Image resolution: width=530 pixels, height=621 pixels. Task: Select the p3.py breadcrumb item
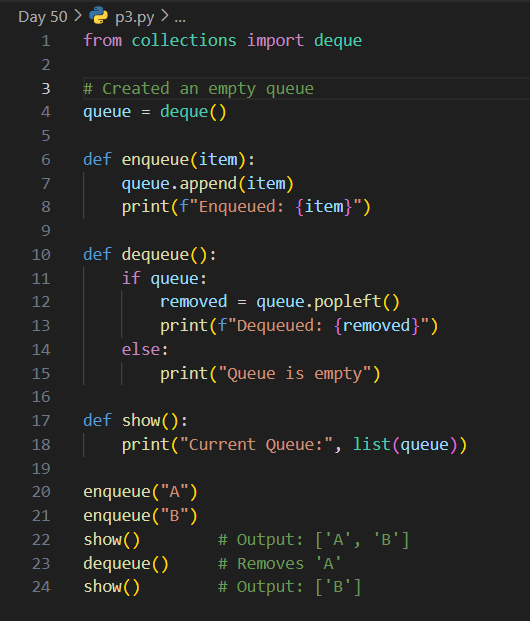click(134, 18)
